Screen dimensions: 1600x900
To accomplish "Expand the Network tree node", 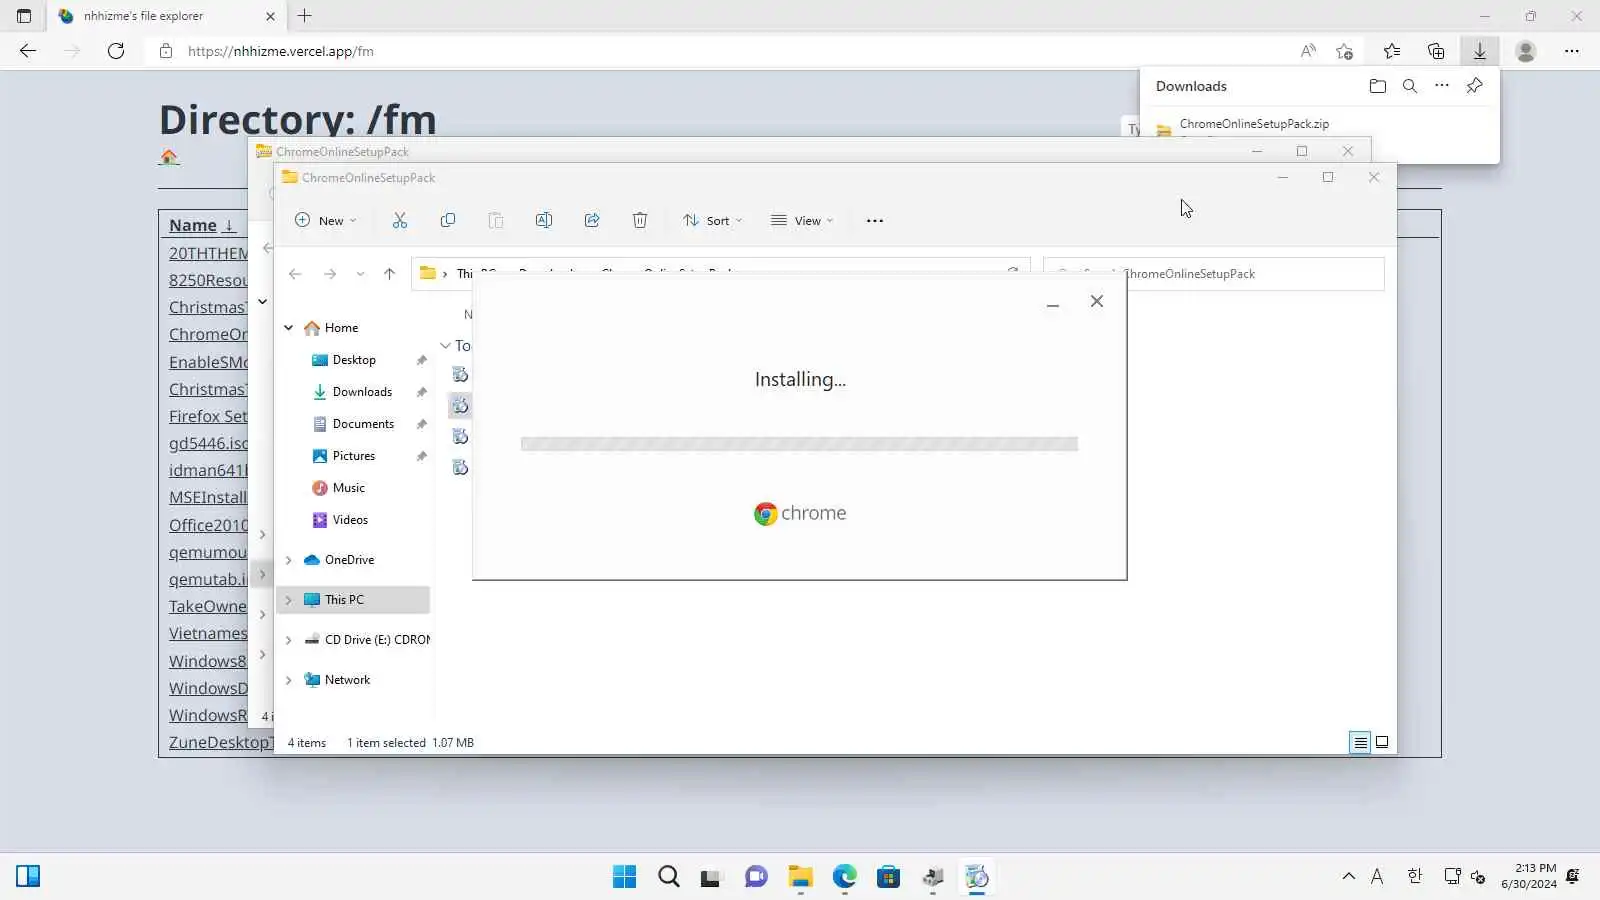I will [x=289, y=680].
